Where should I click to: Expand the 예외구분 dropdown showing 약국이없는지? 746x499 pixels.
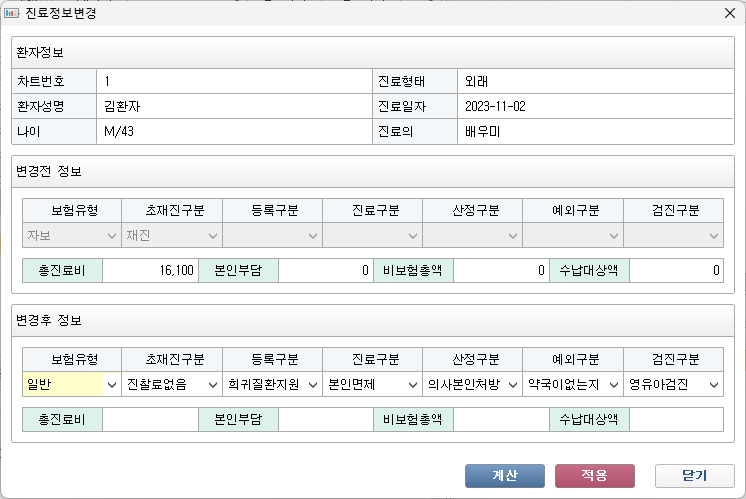pyautogui.click(x=572, y=384)
